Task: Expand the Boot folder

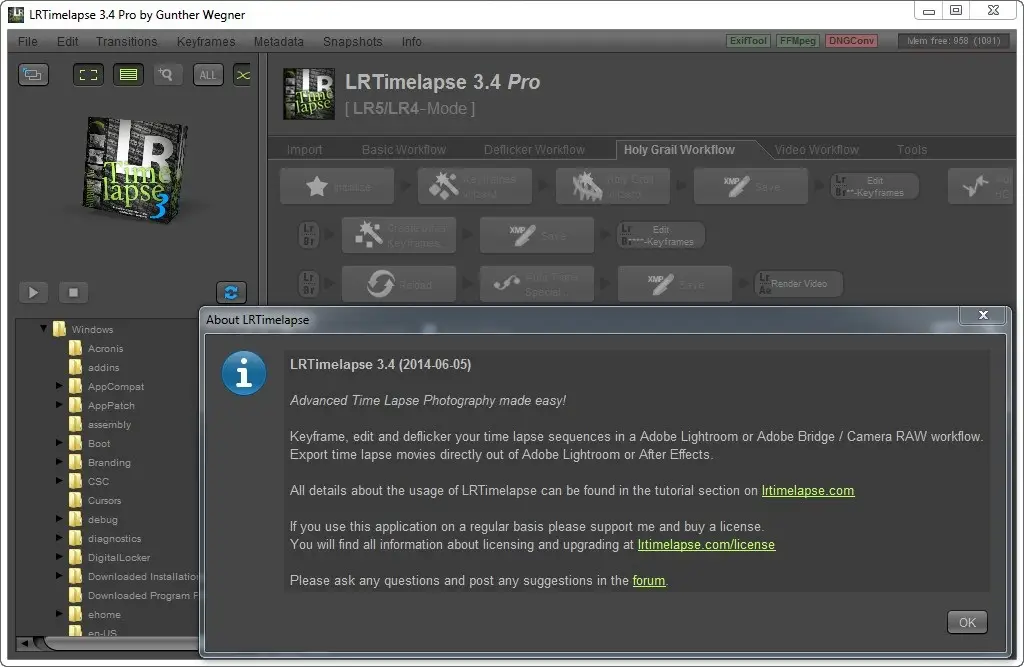Action: tap(59, 442)
